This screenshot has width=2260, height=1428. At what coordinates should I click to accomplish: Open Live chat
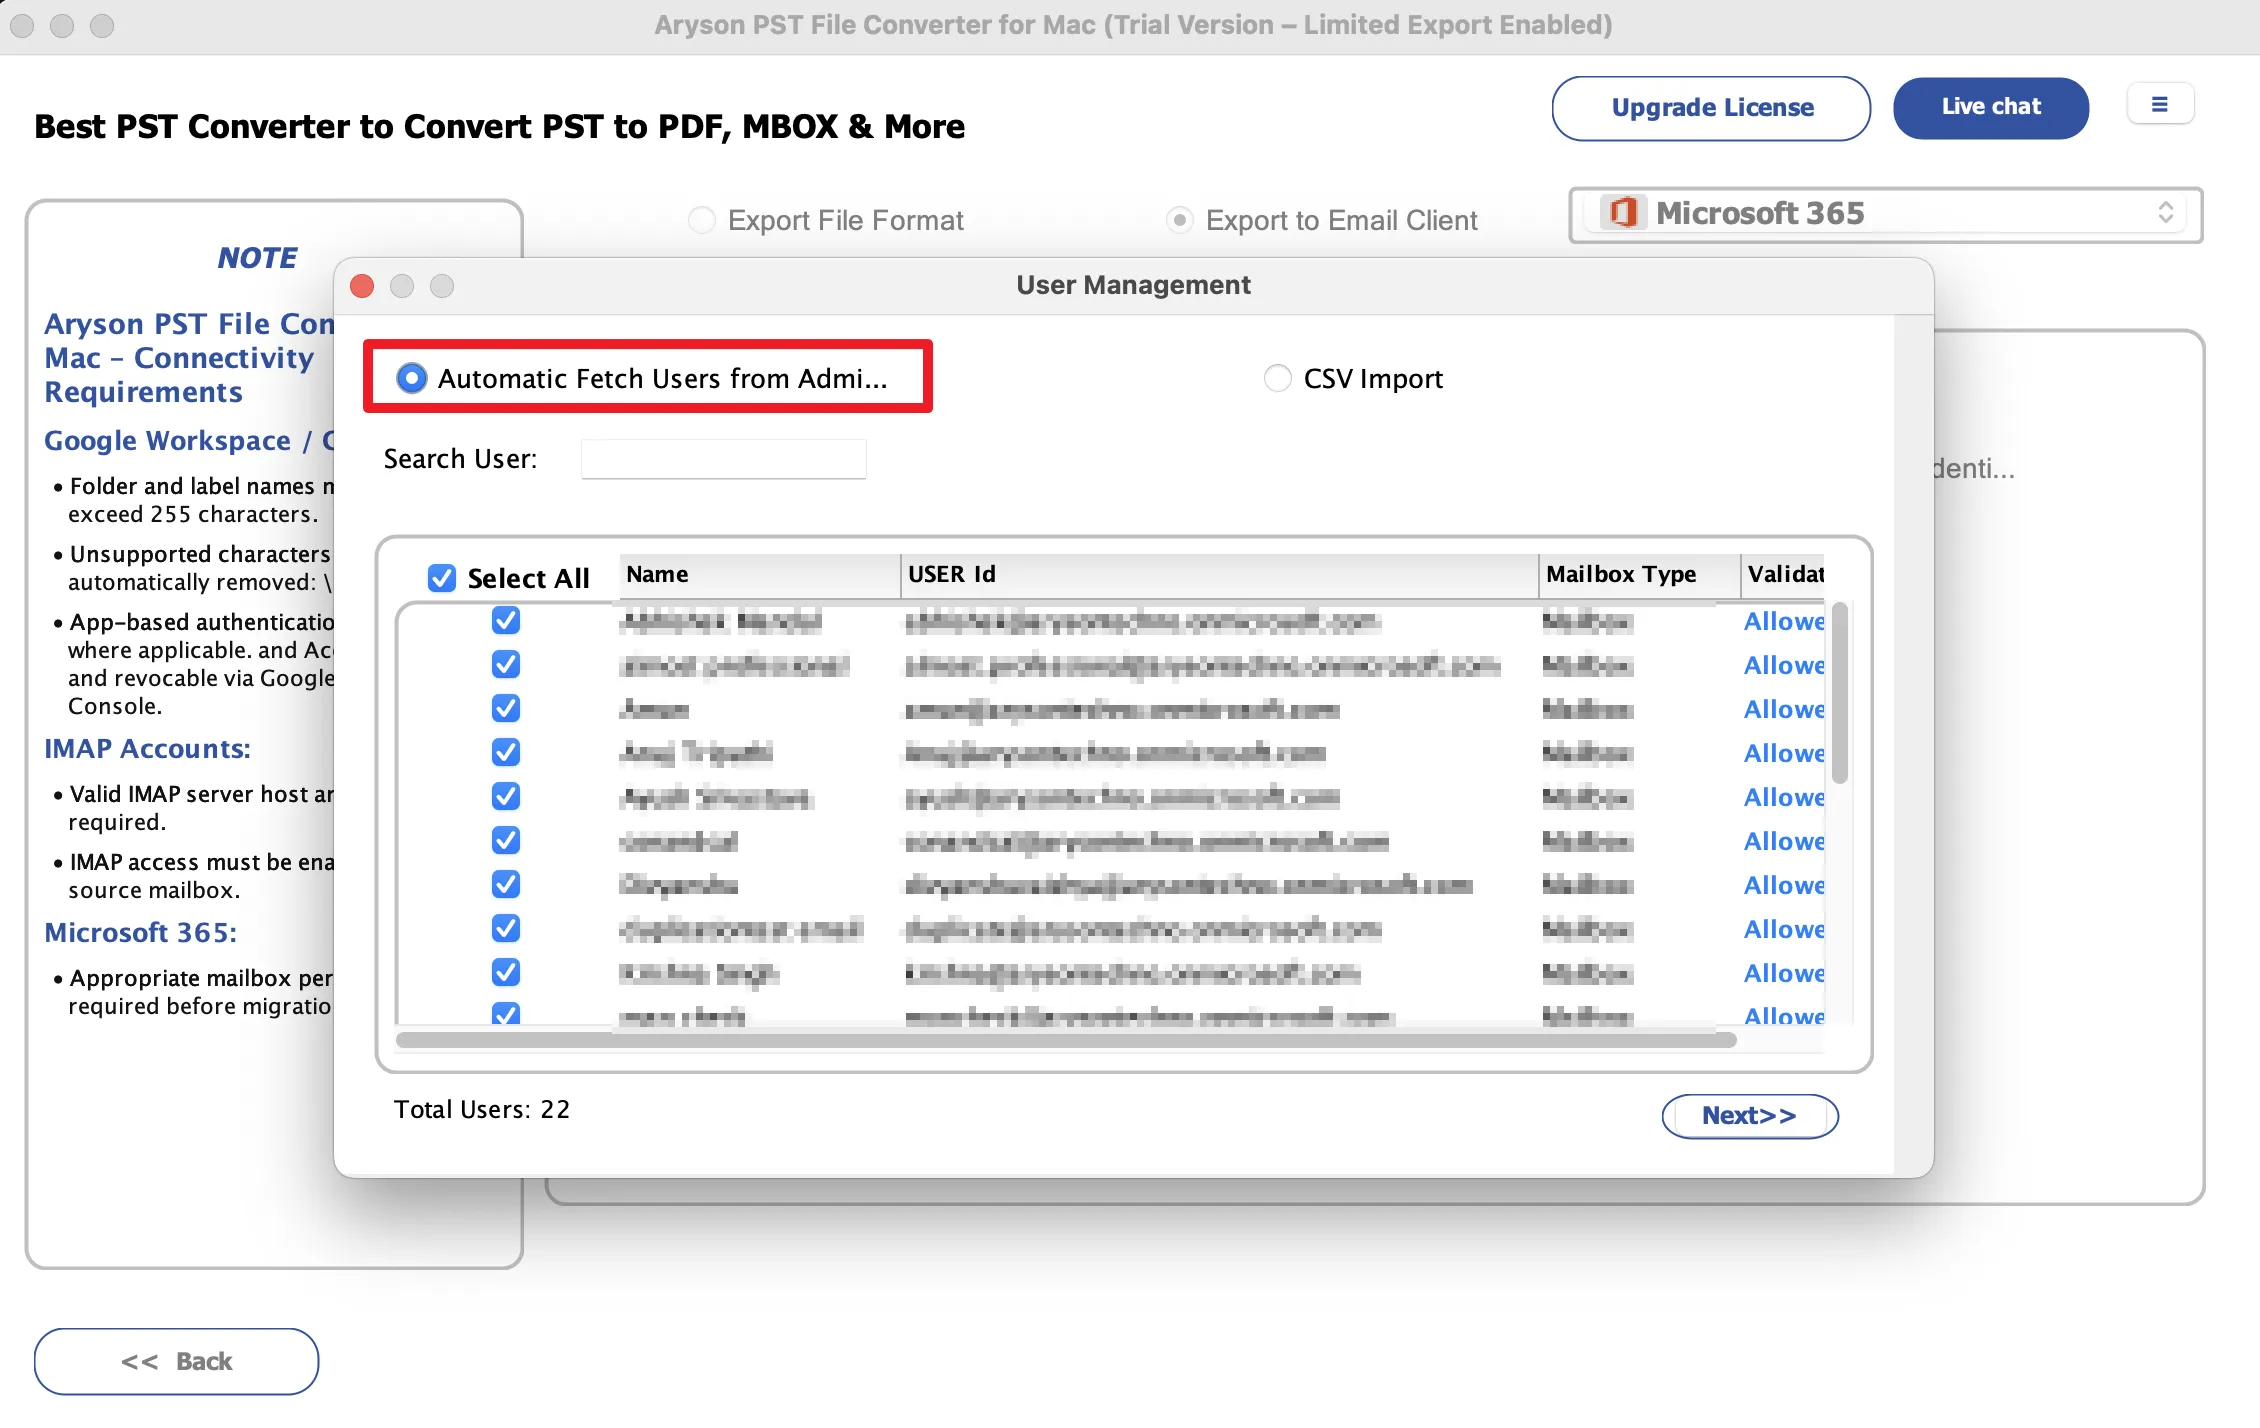[x=1990, y=107]
